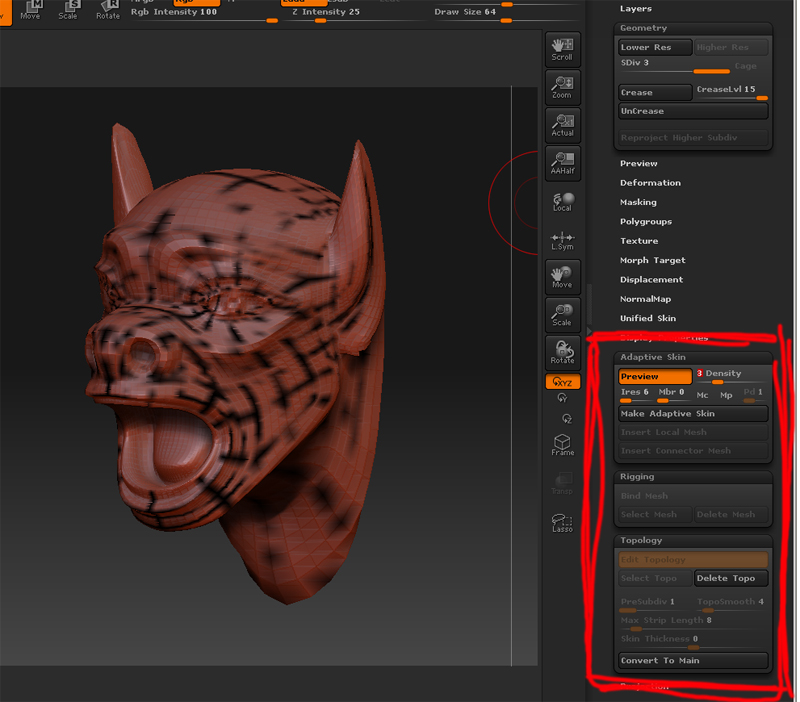Click the Scroll canvas navigation icon
The image size is (800, 702).
coord(562,48)
